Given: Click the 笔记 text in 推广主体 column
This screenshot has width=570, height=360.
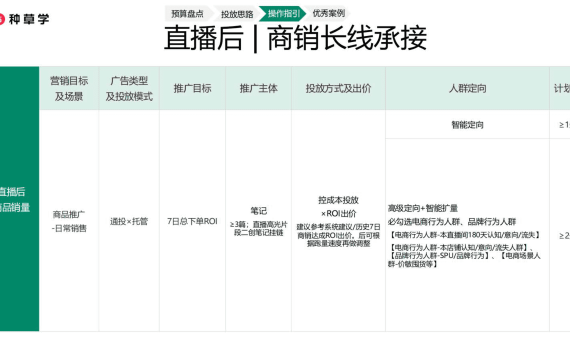Looking at the screenshot, I should click(258, 211).
